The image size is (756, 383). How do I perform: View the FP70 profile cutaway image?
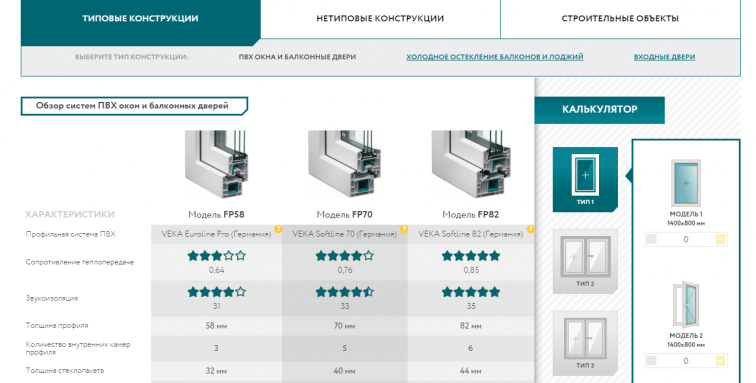click(x=344, y=164)
